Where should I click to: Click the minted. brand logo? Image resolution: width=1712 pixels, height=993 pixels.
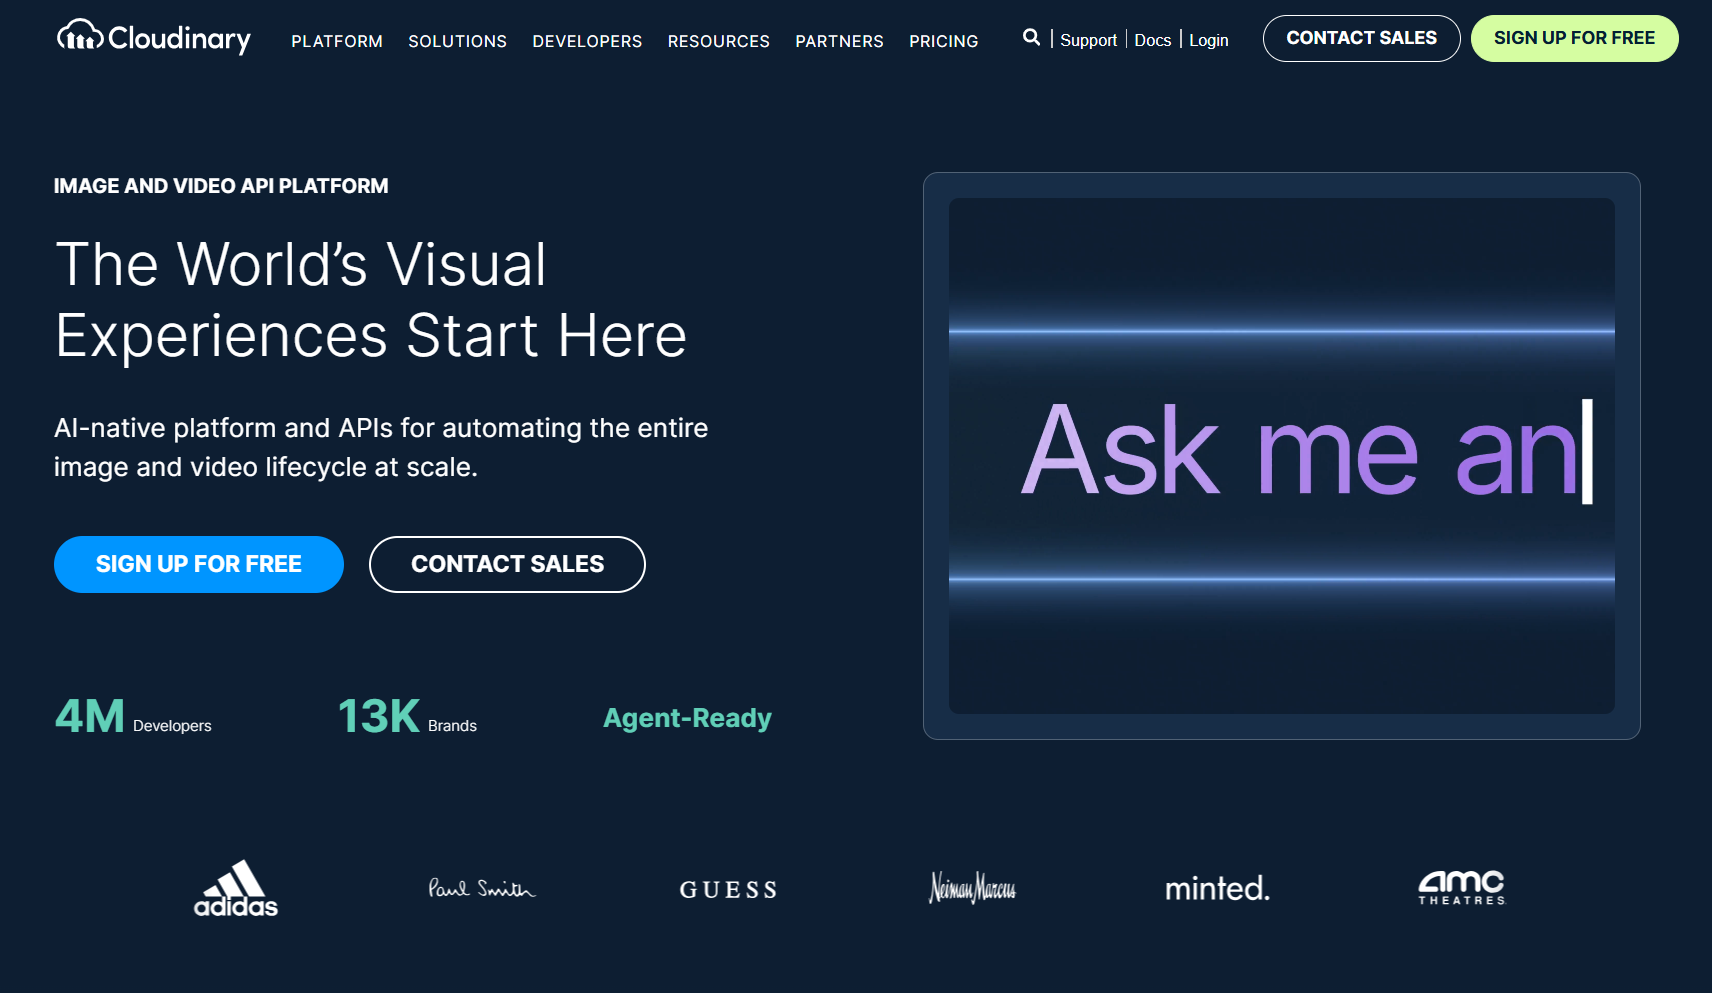[1217, 888]
